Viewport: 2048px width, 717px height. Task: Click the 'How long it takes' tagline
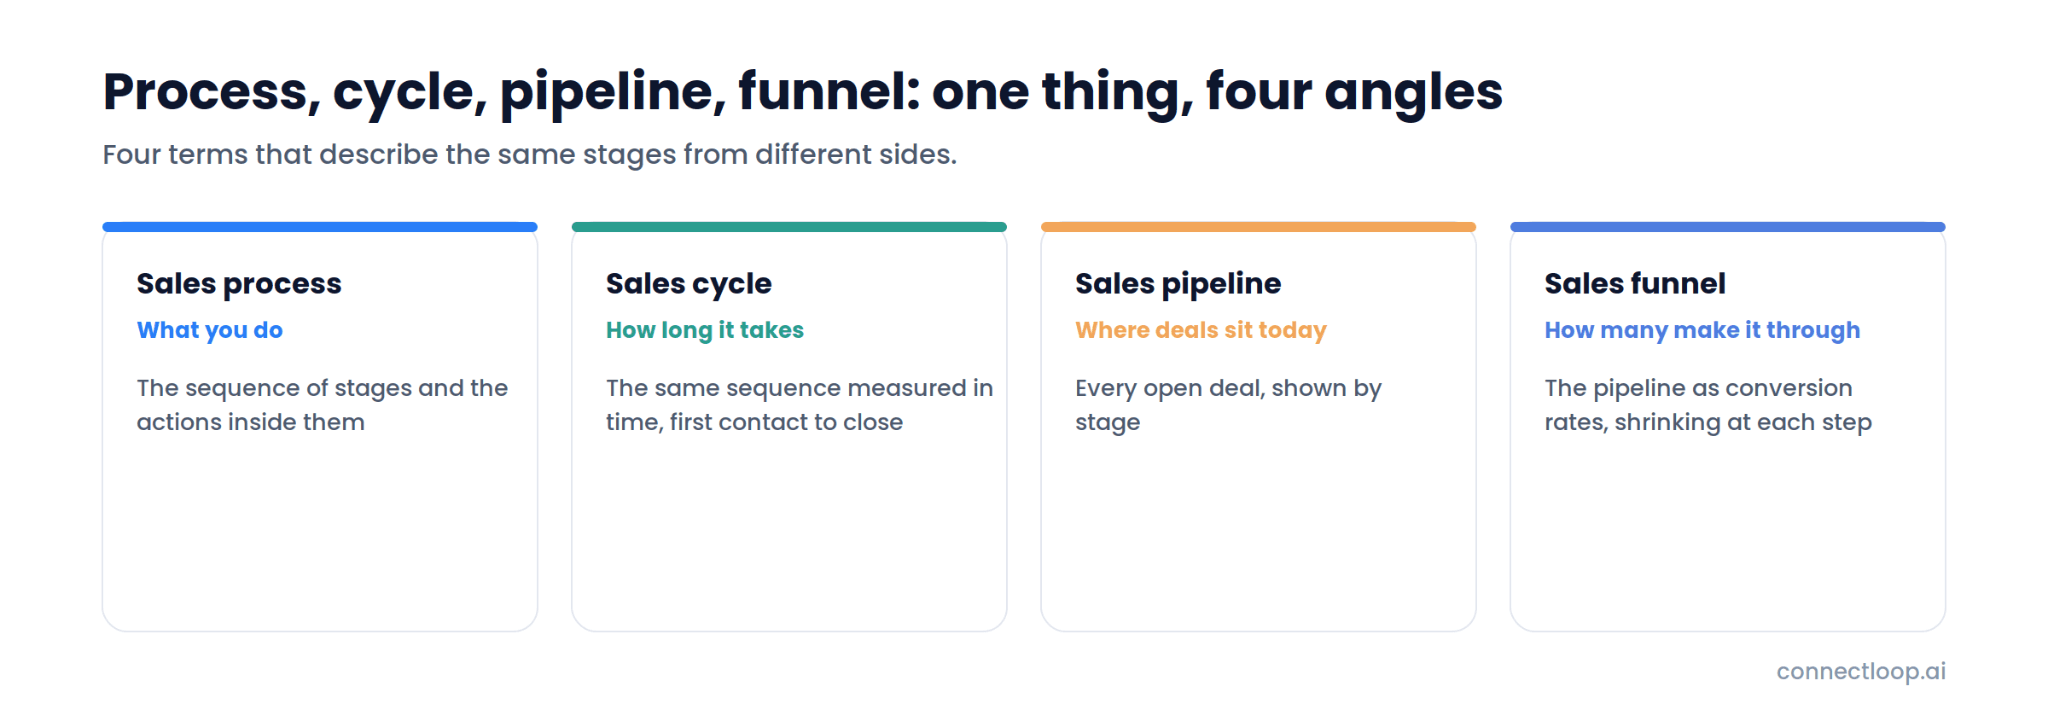click(x=705, y=330)
